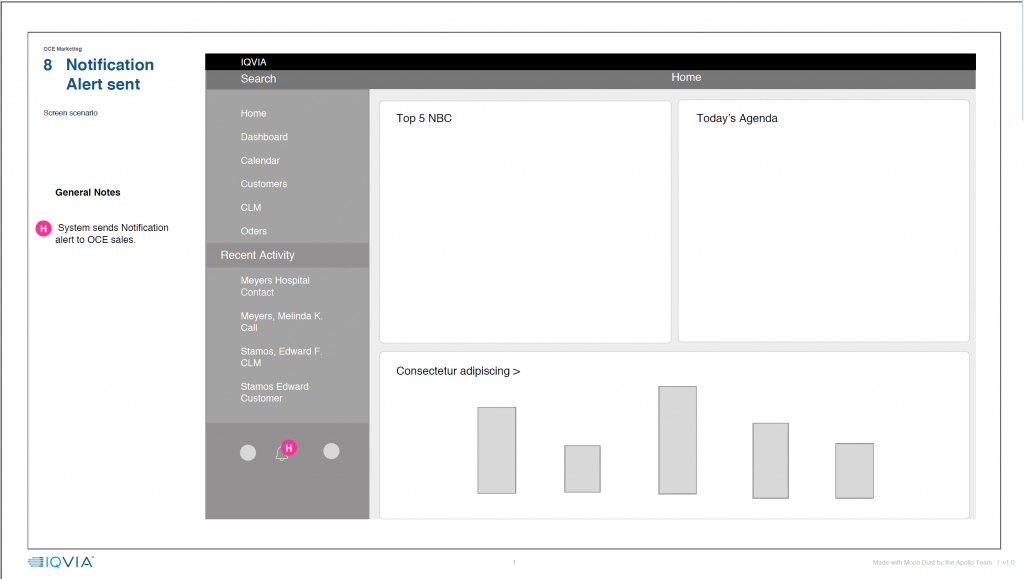The width and height of the screenshot is (1024, 579).
Task: Open Meyers Hospital Contact recent item
Action: click(x=275, y=287)
